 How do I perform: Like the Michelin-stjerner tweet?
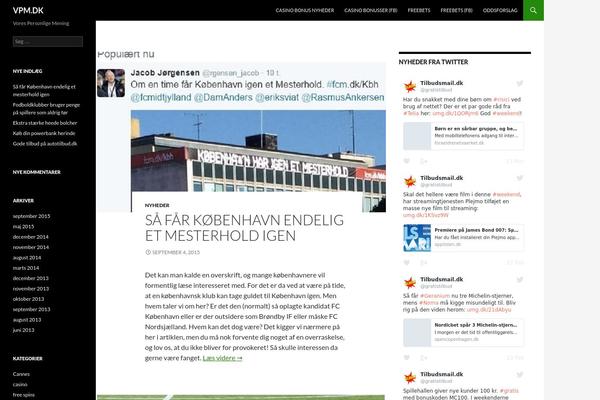[x=407, y=358]
